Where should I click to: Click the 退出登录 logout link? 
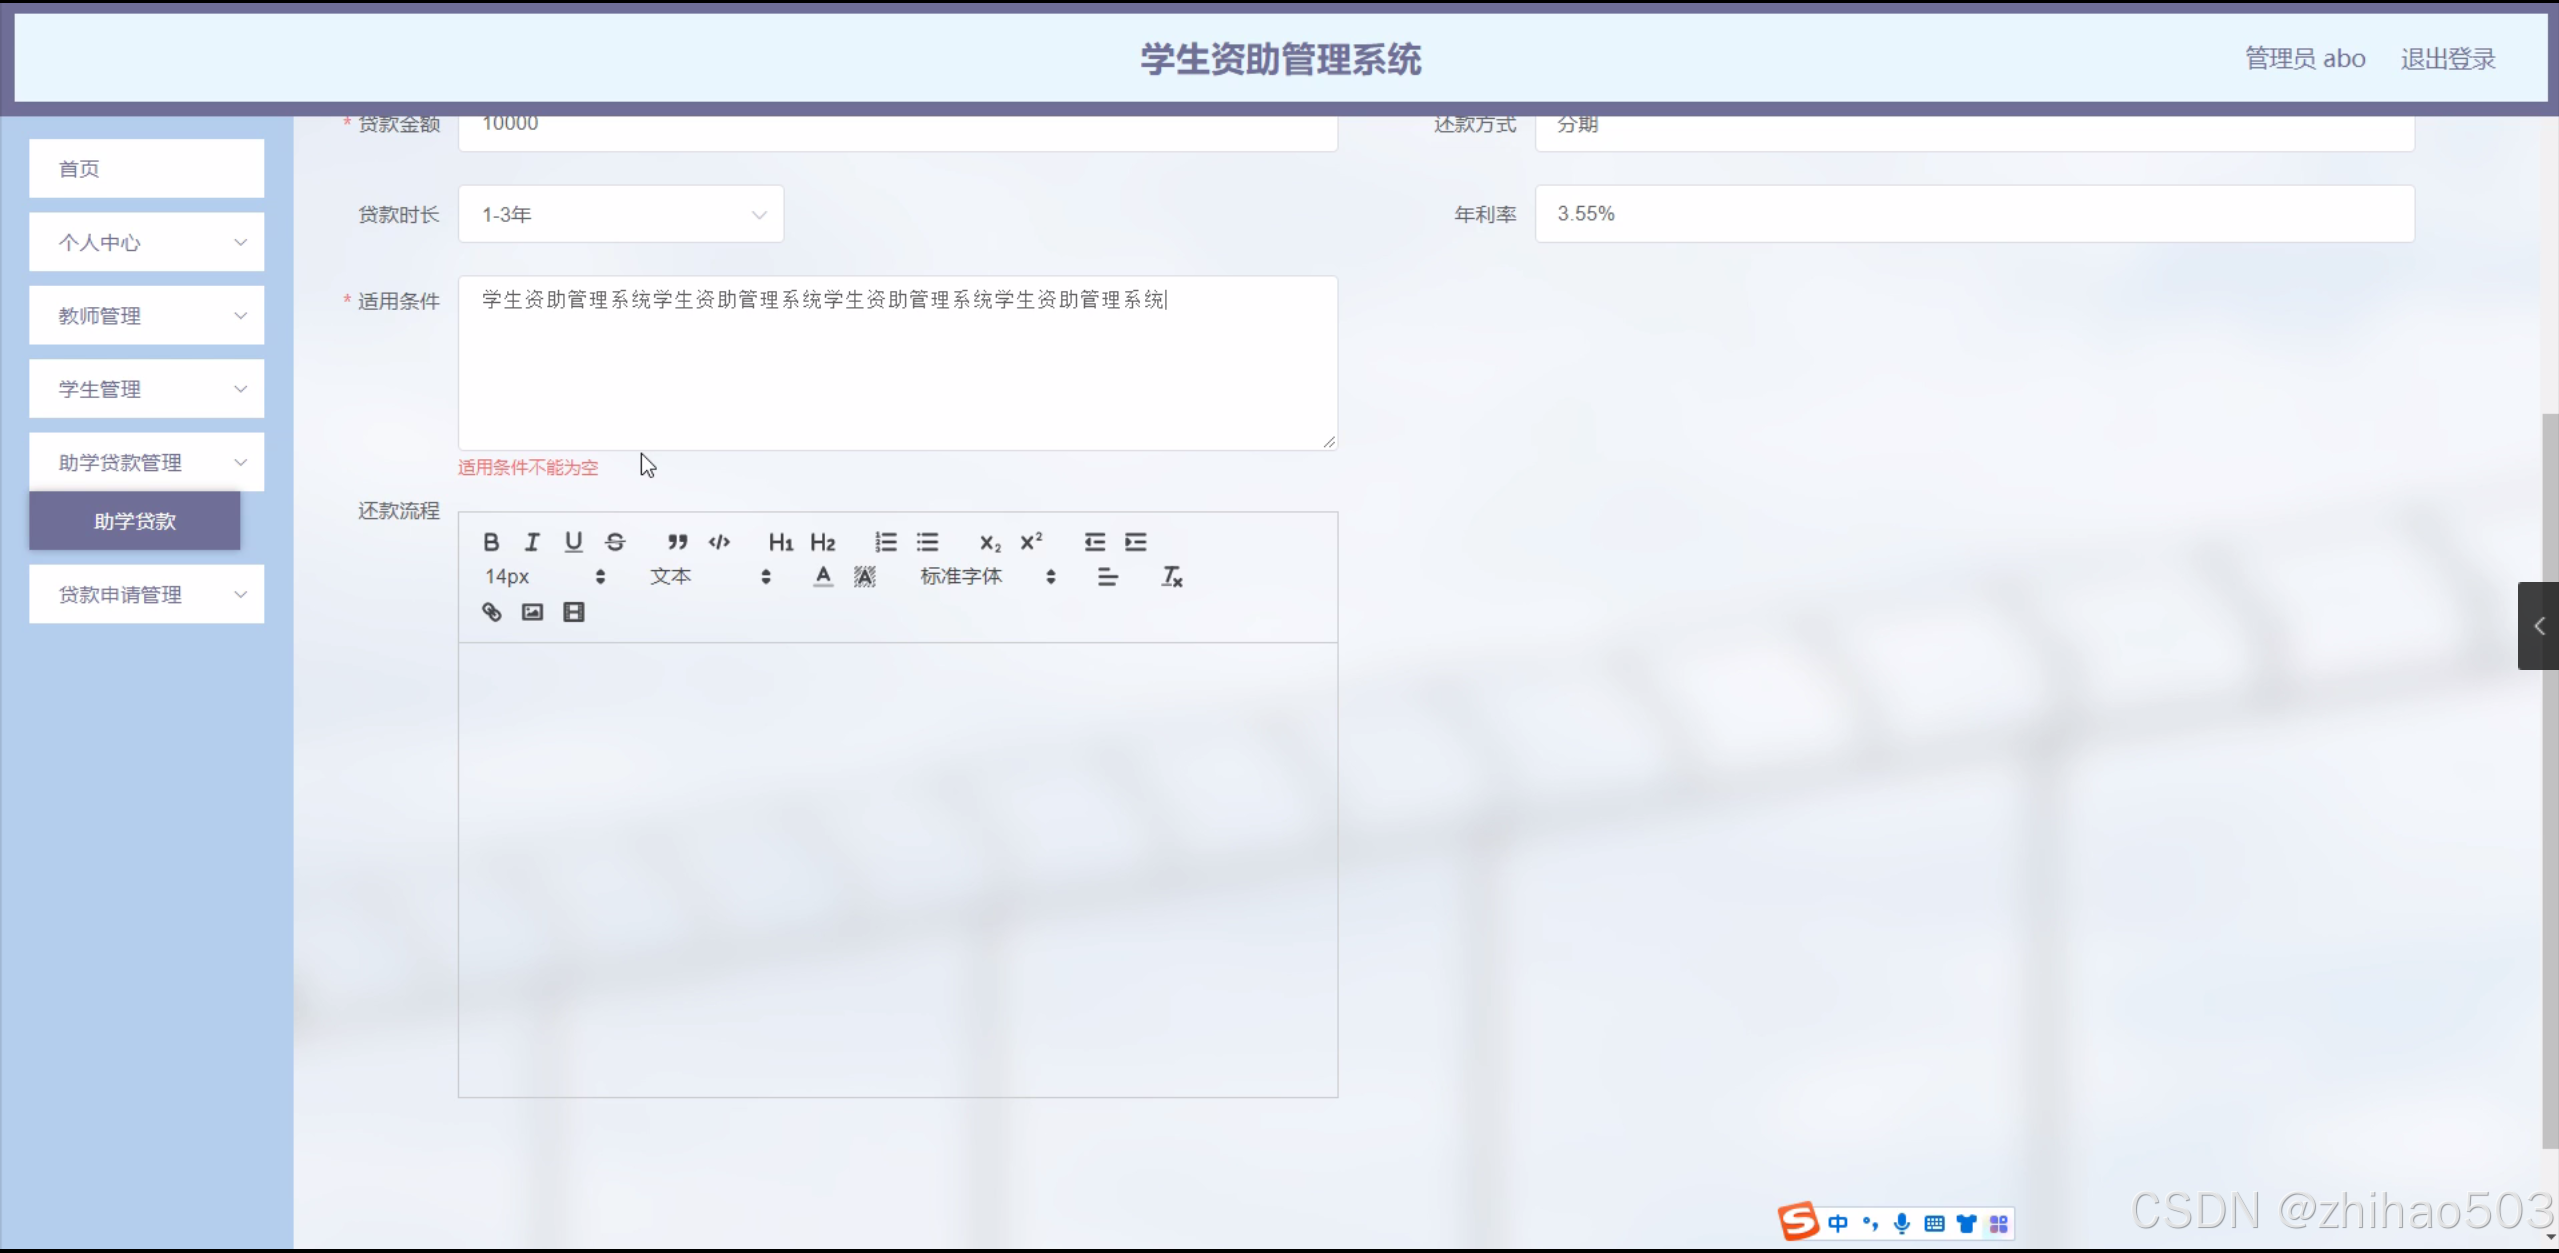click(x=2447, y=59)
